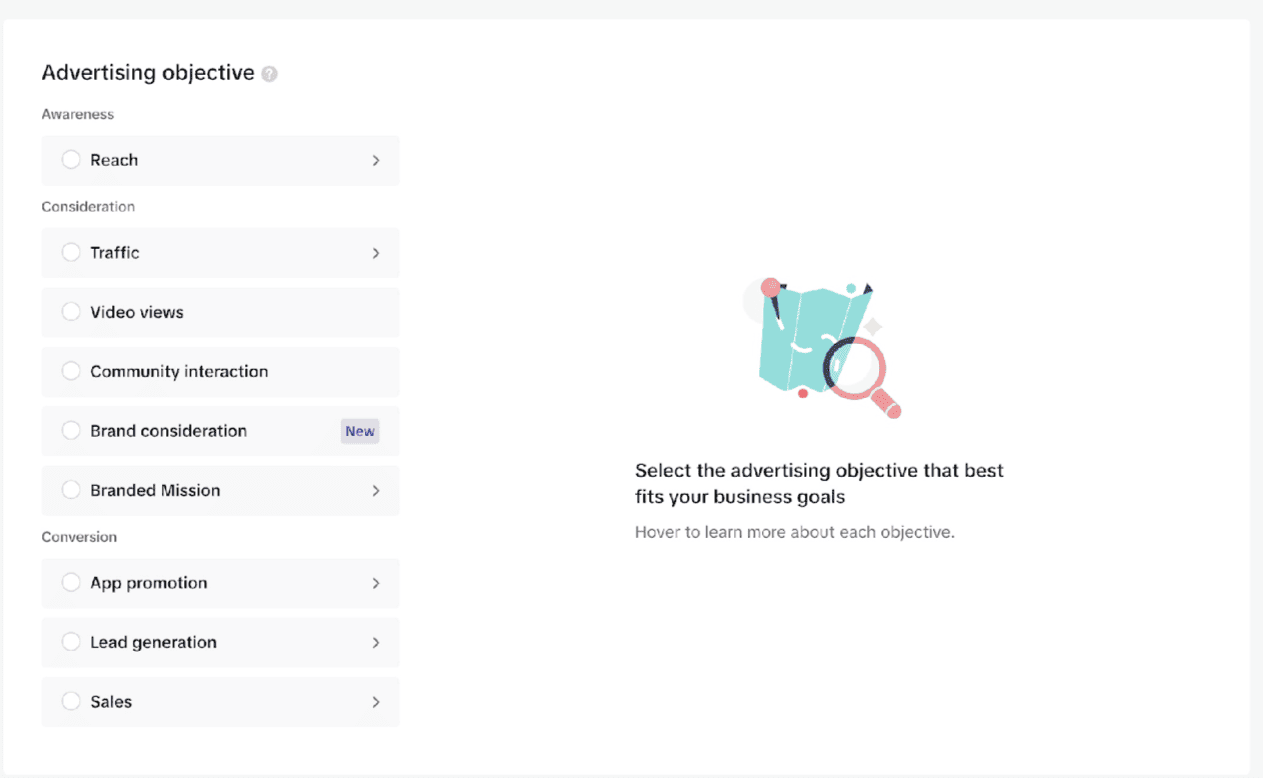Click the Video views option label
Screen dimensions: 1263x778
pyautogui.click(x=137, y=312)
